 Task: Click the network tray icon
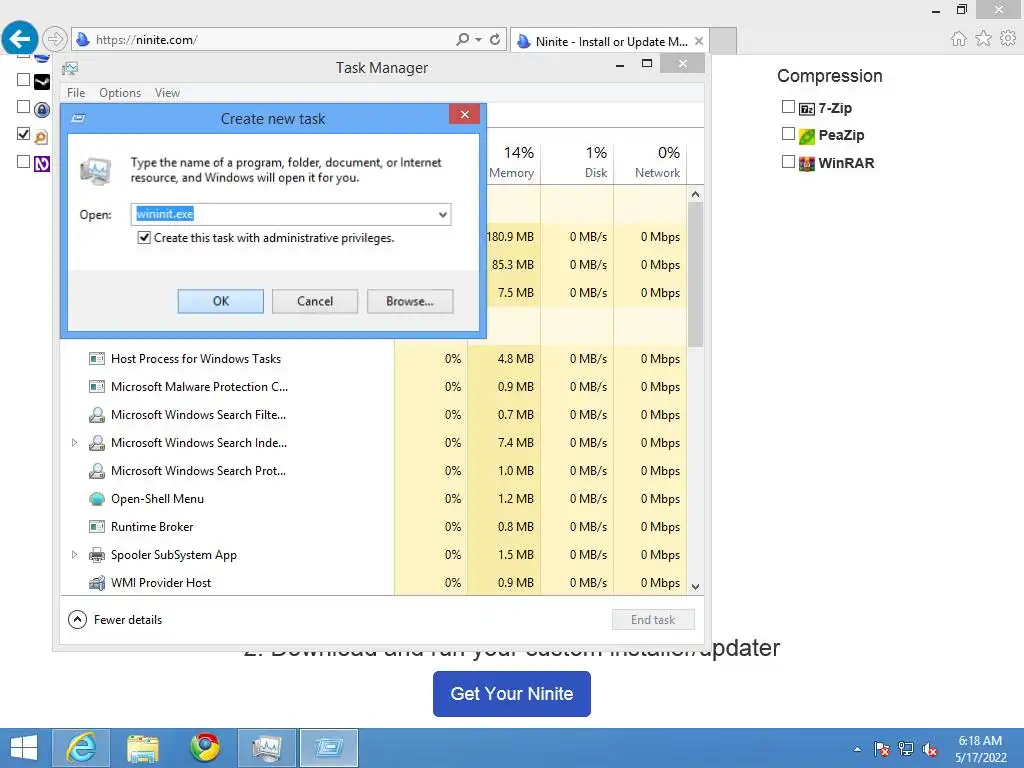(906, 748)
